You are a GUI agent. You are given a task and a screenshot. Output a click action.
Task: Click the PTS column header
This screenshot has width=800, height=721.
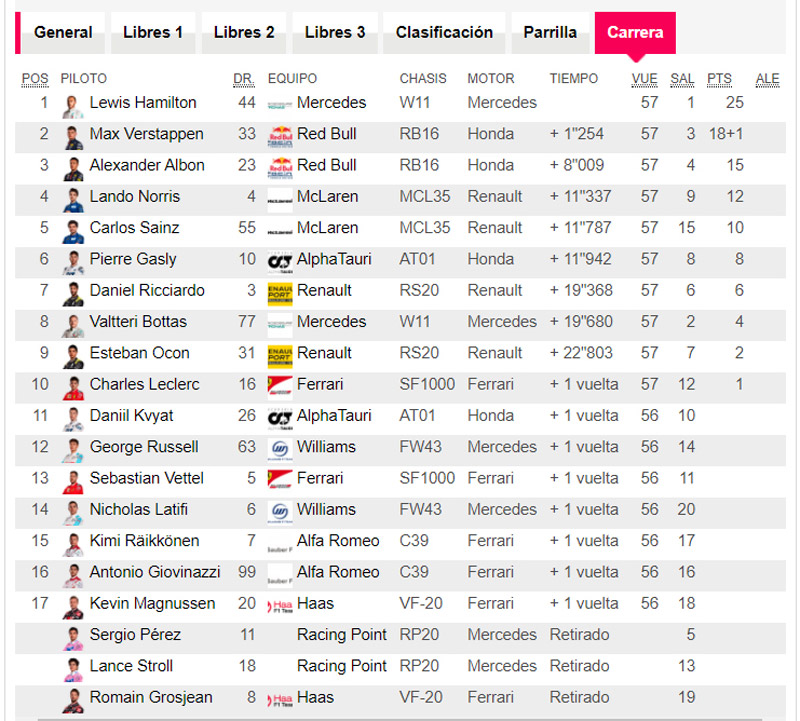click(719, 79)
